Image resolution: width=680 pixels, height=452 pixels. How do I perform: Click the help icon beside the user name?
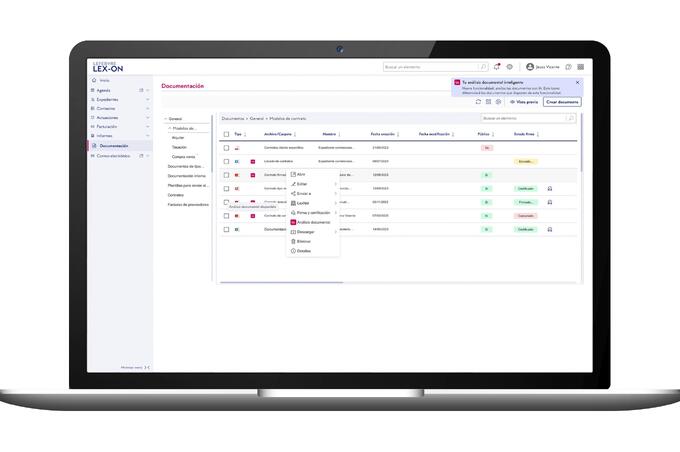pyautogui.click(x=569, y=67)
